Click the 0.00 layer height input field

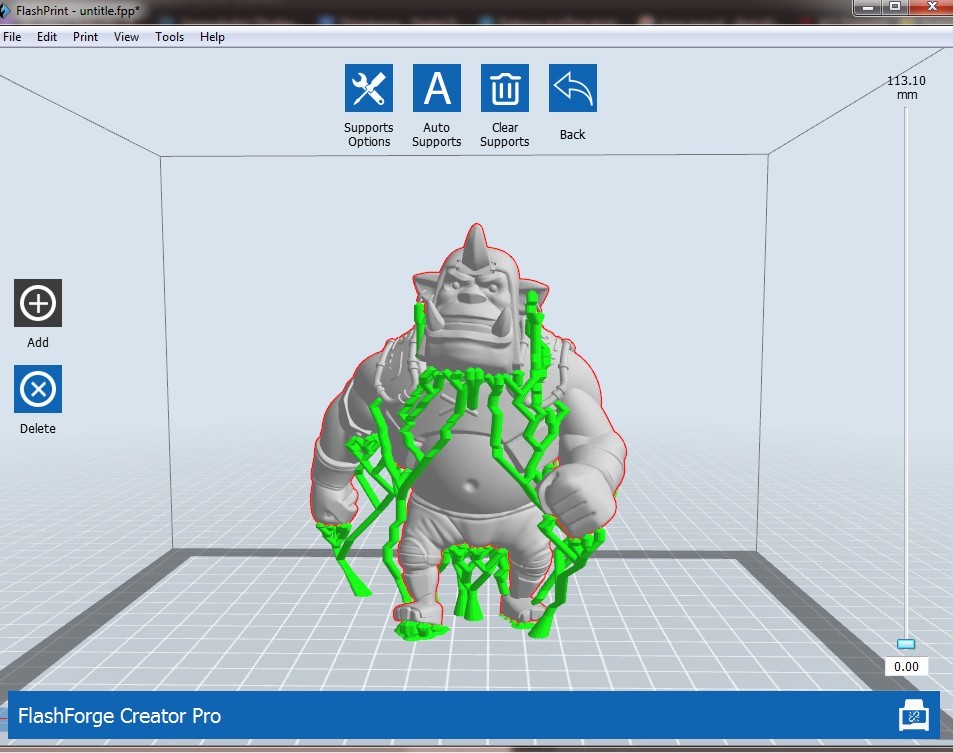[906, 667]
